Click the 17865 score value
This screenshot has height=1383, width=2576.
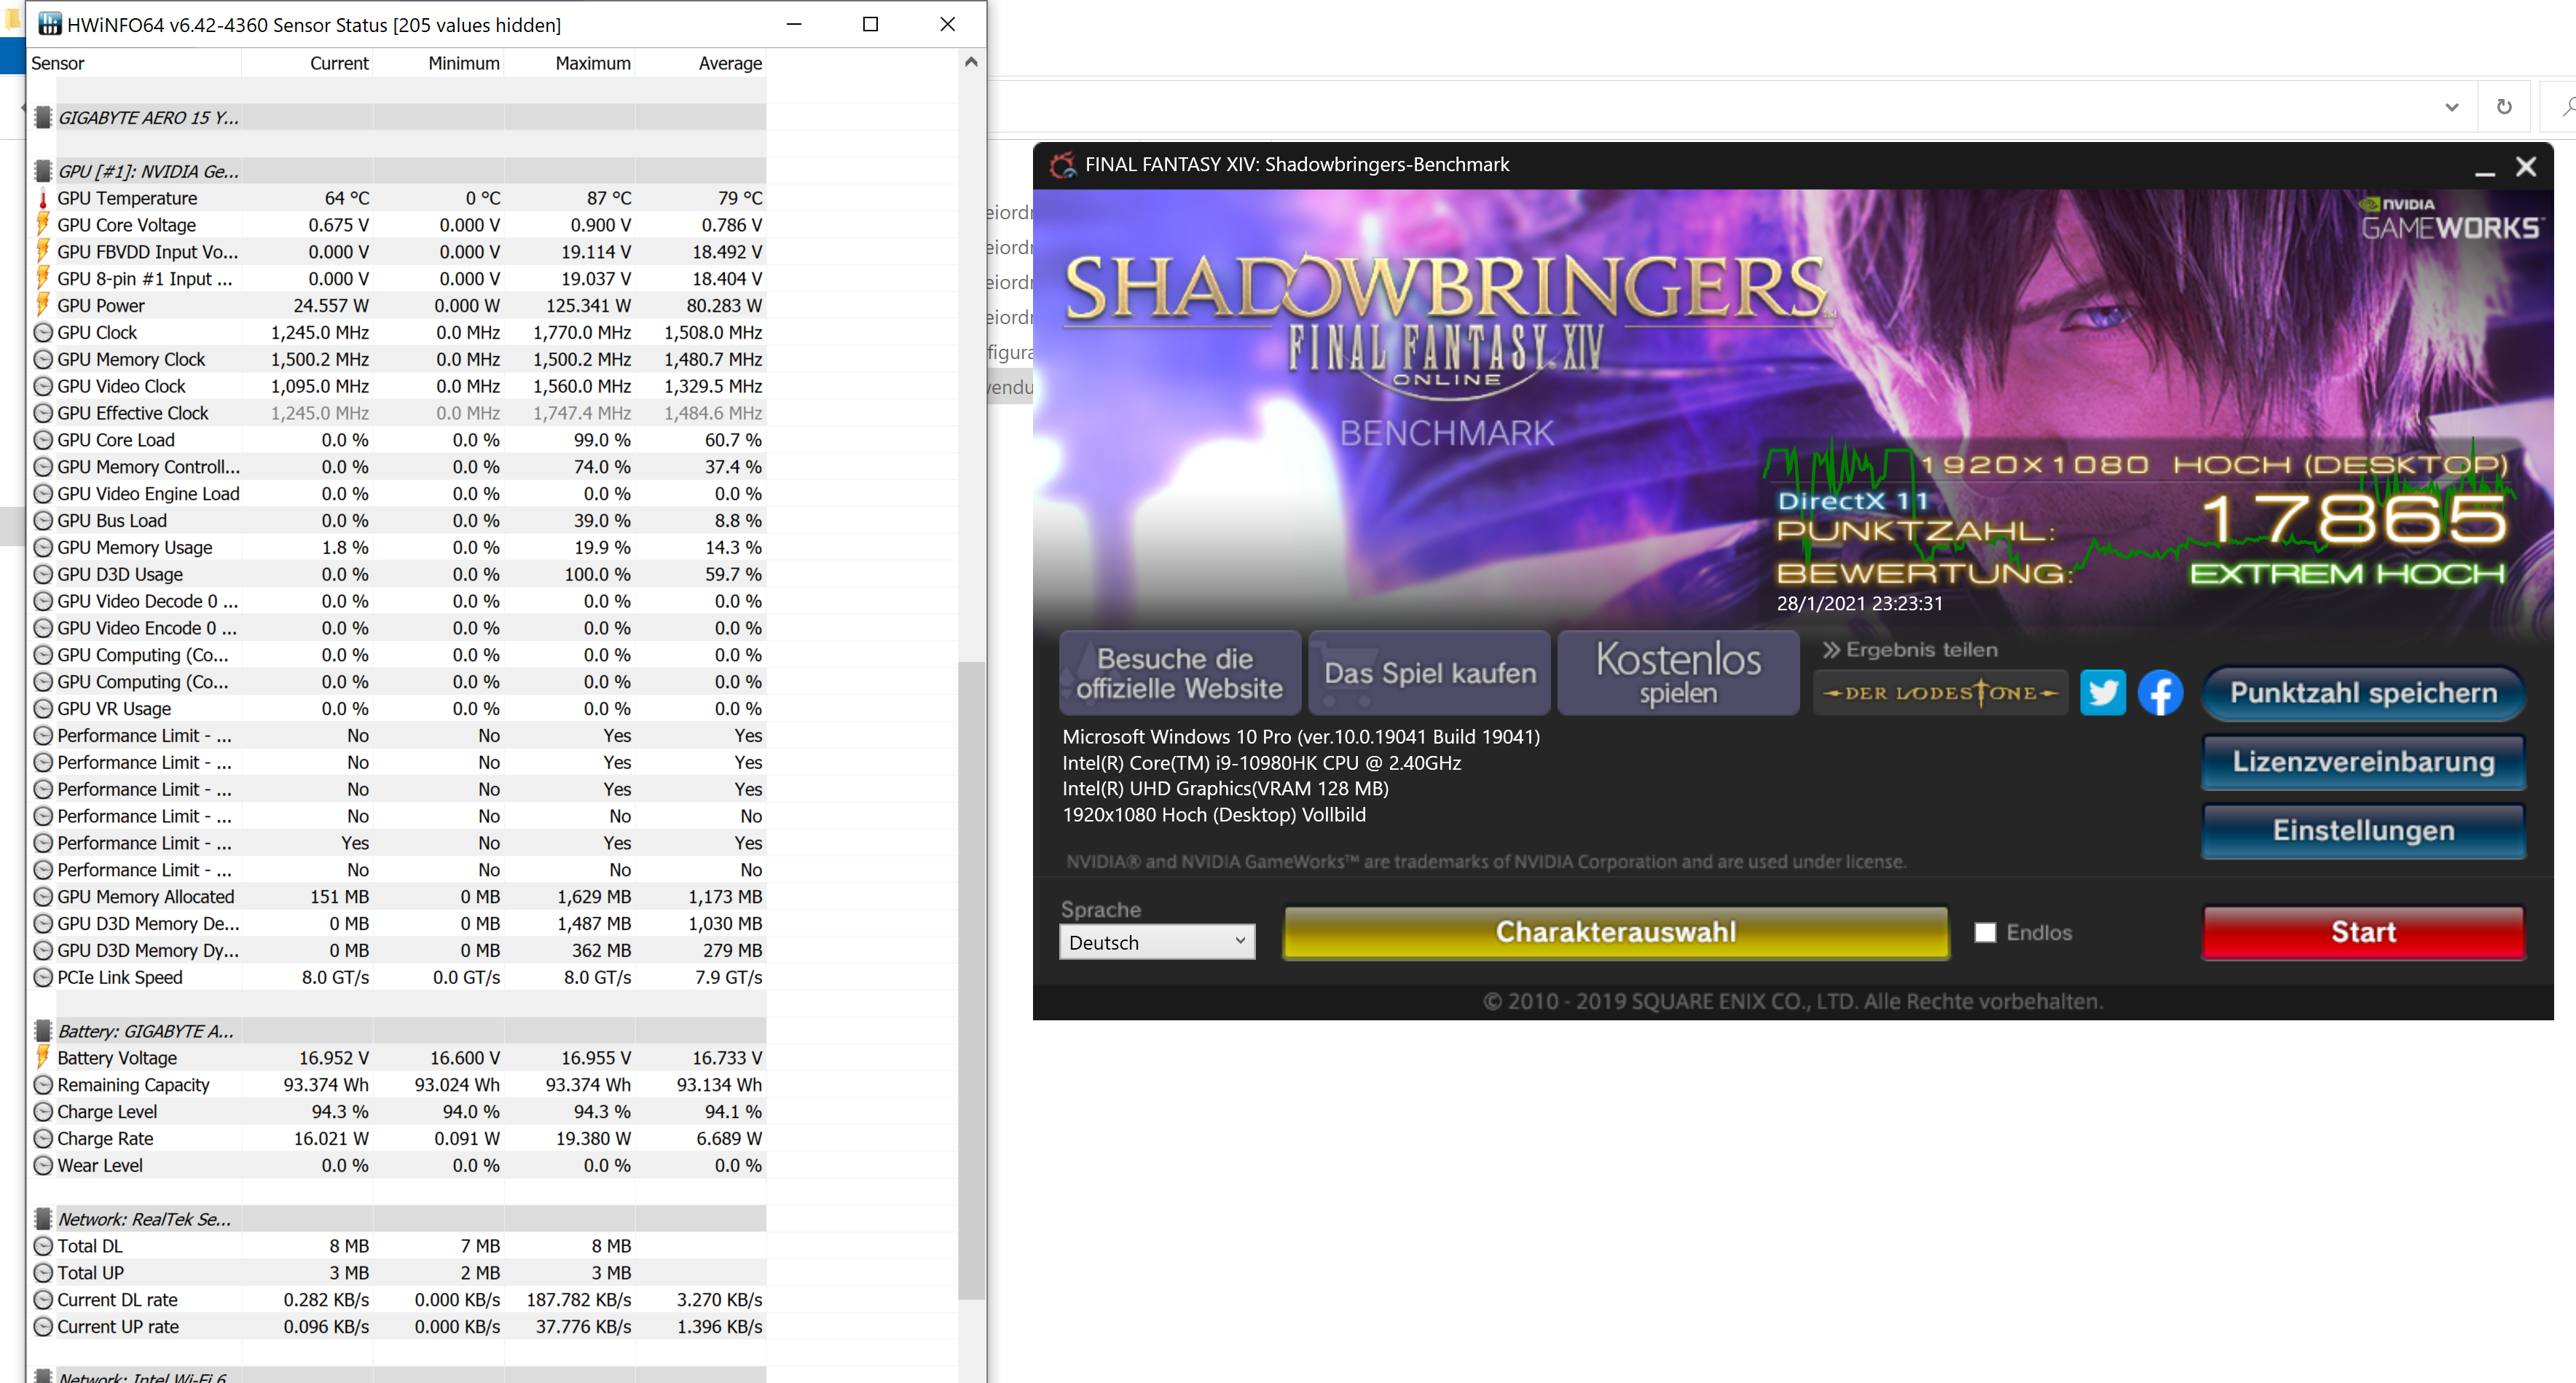(2354, 519)
